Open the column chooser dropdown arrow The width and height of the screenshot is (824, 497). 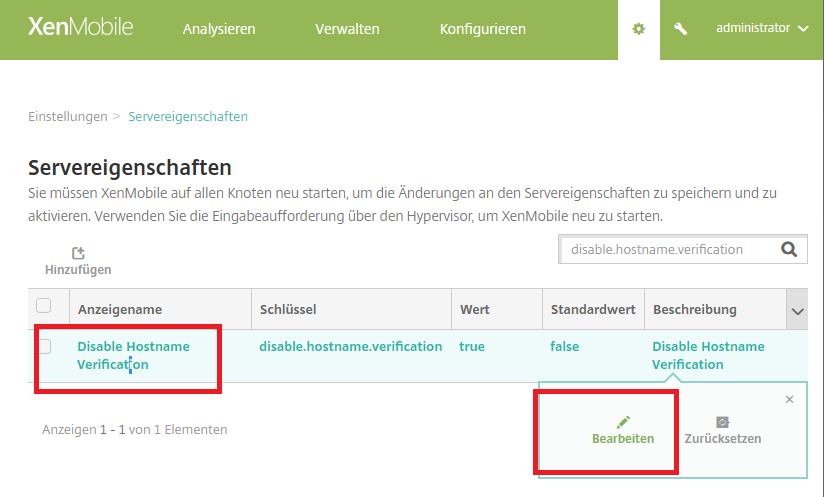797,311
